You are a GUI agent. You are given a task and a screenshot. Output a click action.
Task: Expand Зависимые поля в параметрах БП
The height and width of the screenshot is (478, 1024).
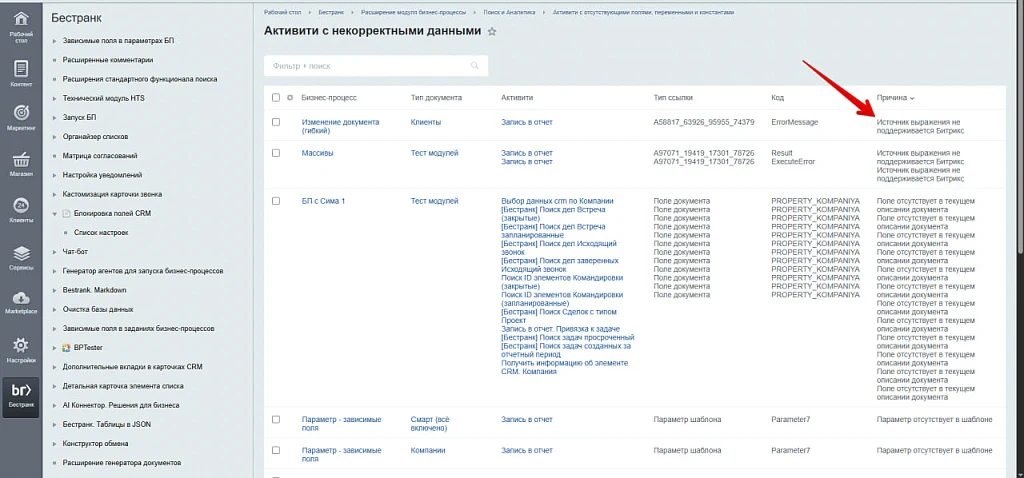point(54,41)
